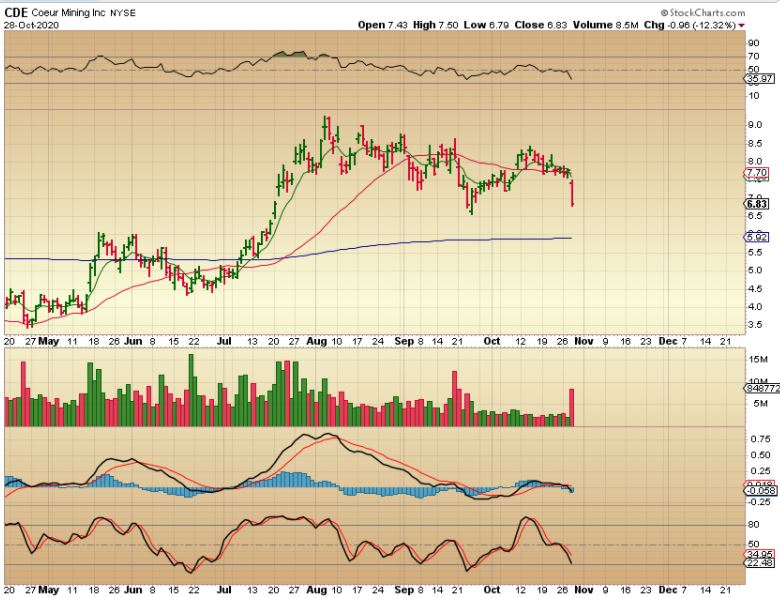Click the 22.48 stochastic value tag
The width and height of the screenshot is (780, 598).
point(760,563)
